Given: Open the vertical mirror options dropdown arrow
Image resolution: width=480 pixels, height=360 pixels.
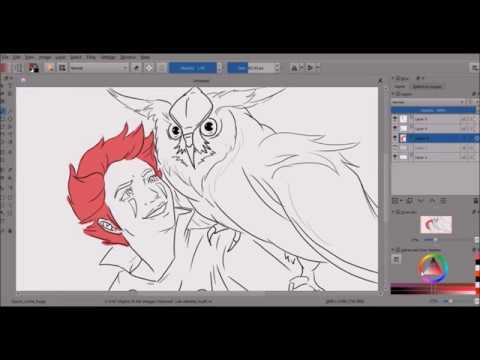Looking at the screenshot, I should pyautogui.click(x=317, y=68).
